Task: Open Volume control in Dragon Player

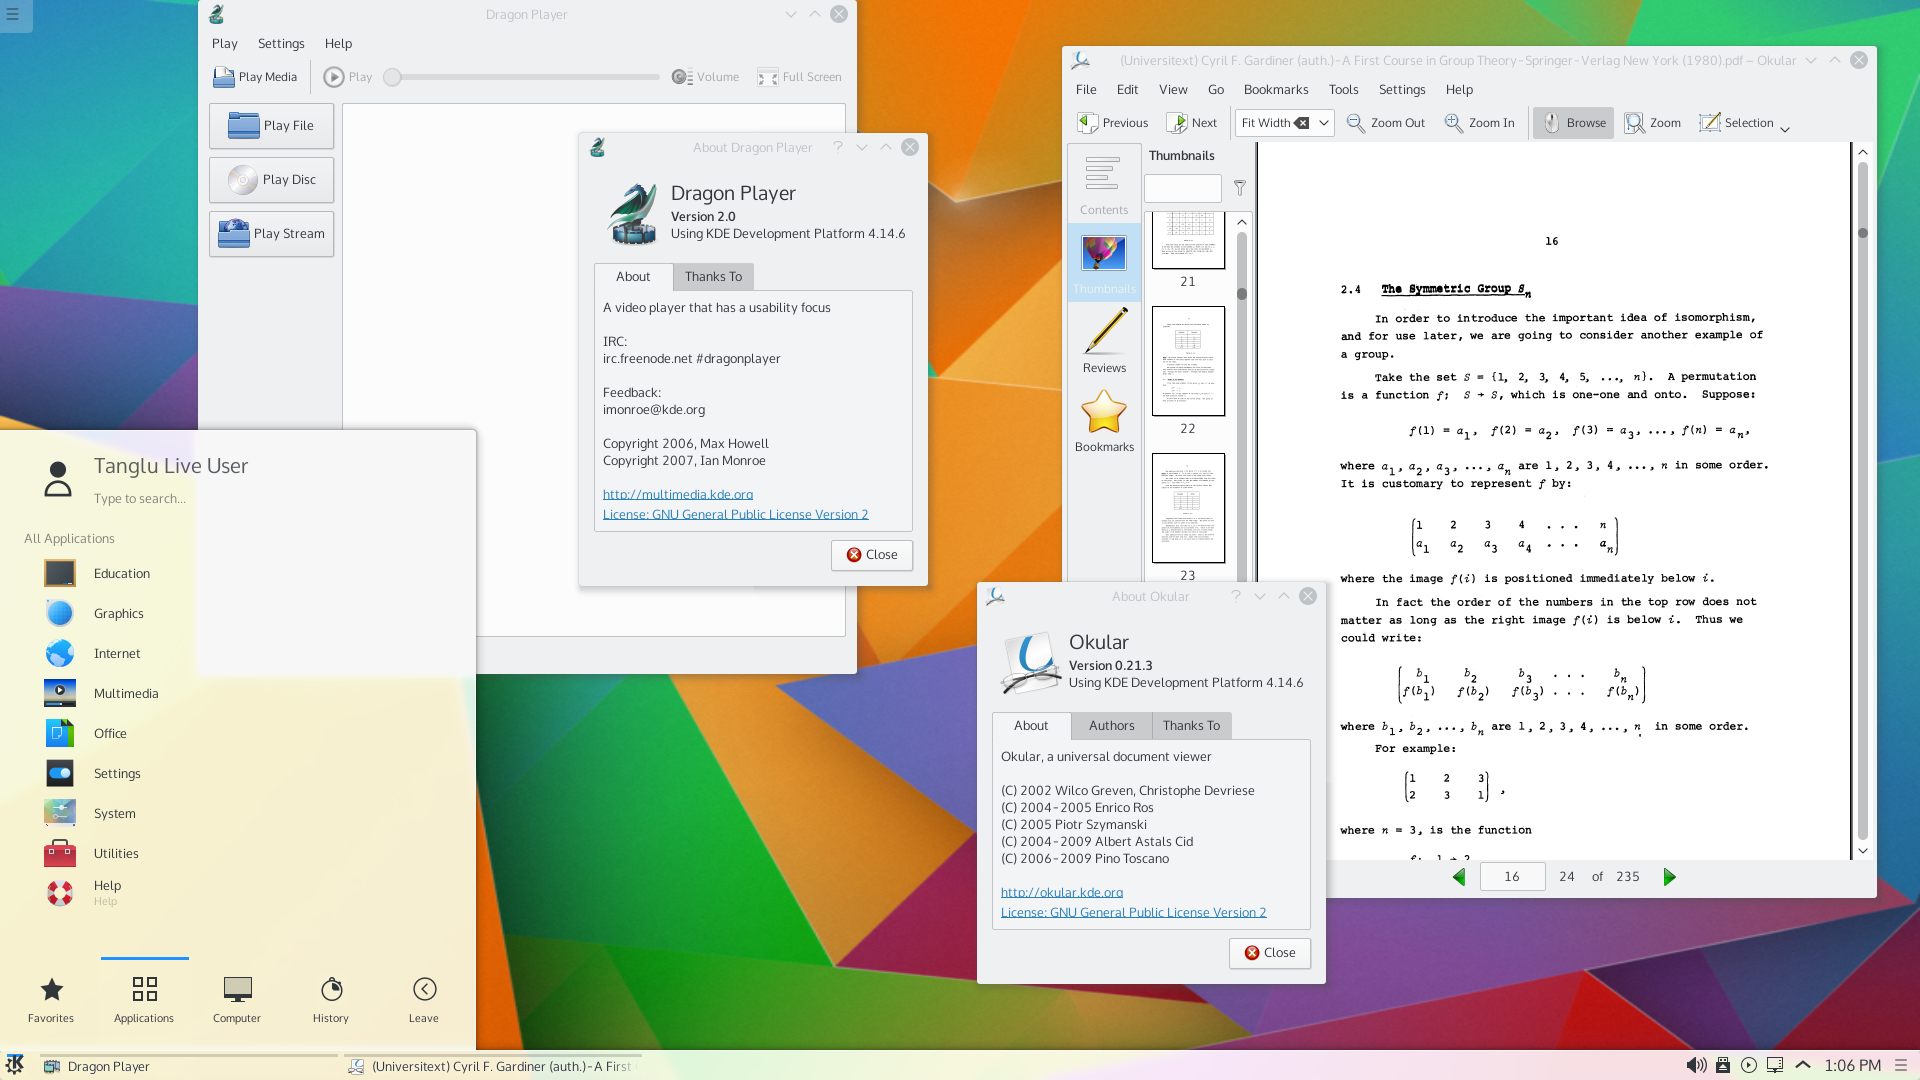Action: 706,77
